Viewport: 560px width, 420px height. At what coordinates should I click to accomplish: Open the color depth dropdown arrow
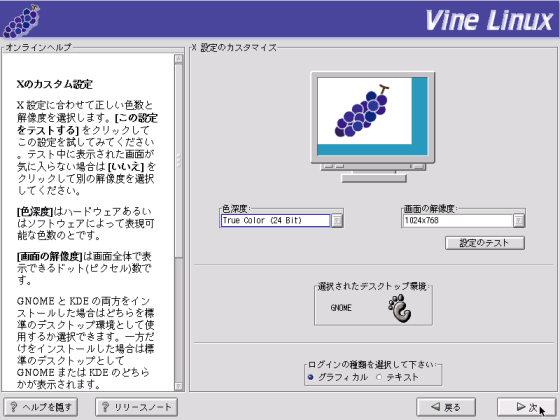(336, 220)
